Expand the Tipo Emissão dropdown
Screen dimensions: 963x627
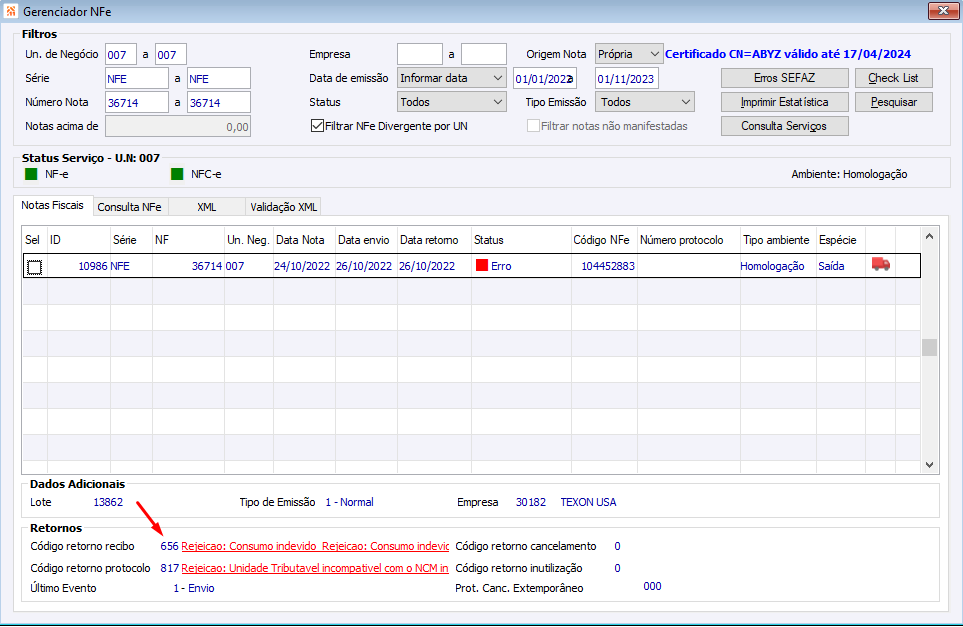(645, 102)
